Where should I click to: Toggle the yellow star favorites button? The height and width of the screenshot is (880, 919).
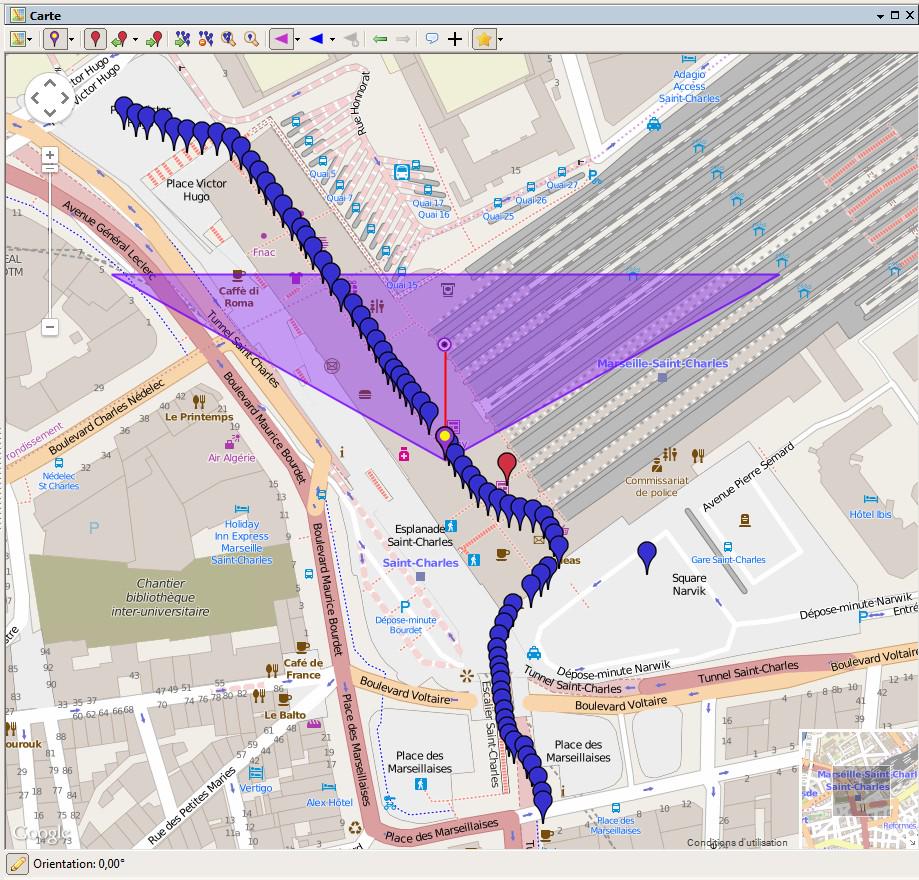484,39
